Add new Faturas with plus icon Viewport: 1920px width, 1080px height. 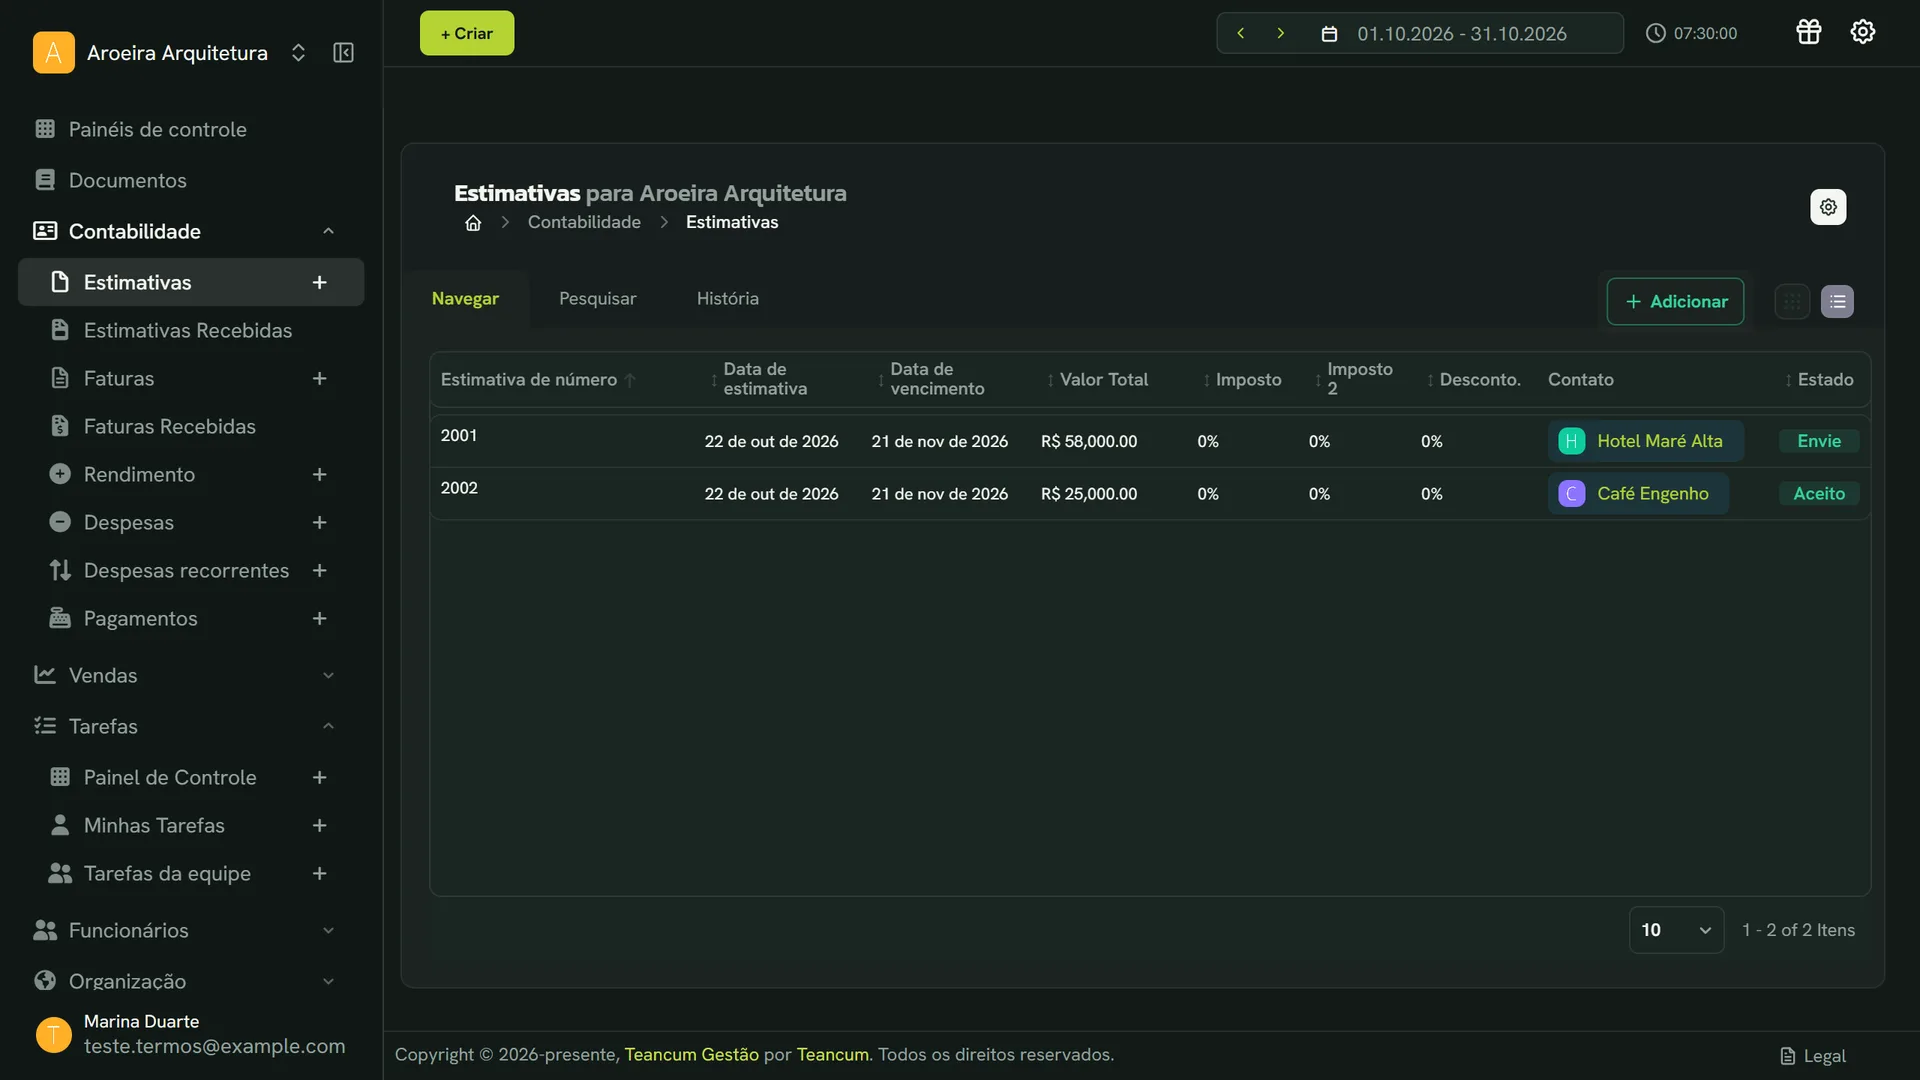pos(319,379)
